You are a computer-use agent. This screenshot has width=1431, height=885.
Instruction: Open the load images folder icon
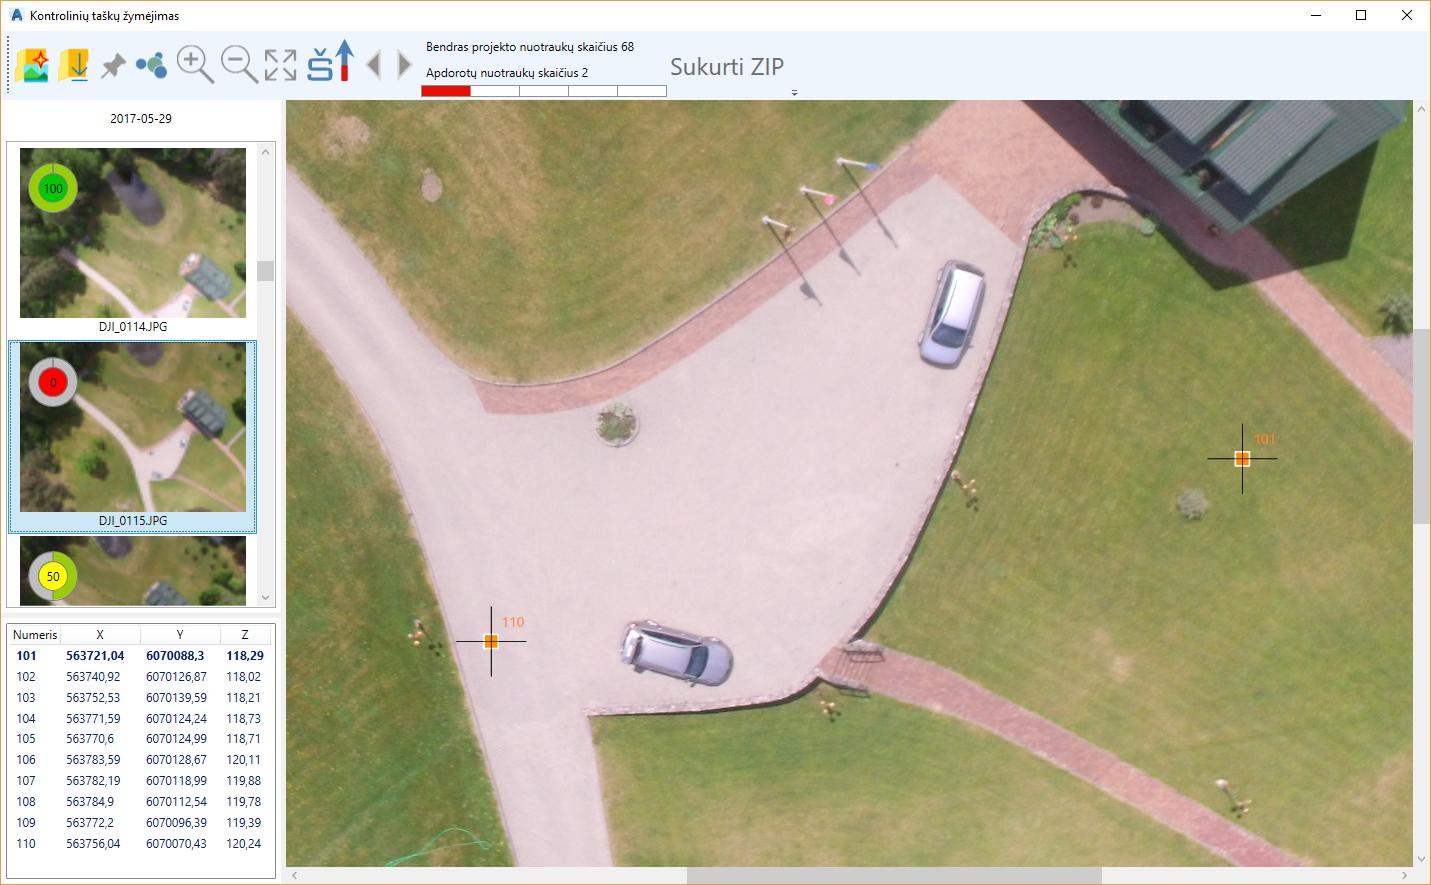pos(32,66)
